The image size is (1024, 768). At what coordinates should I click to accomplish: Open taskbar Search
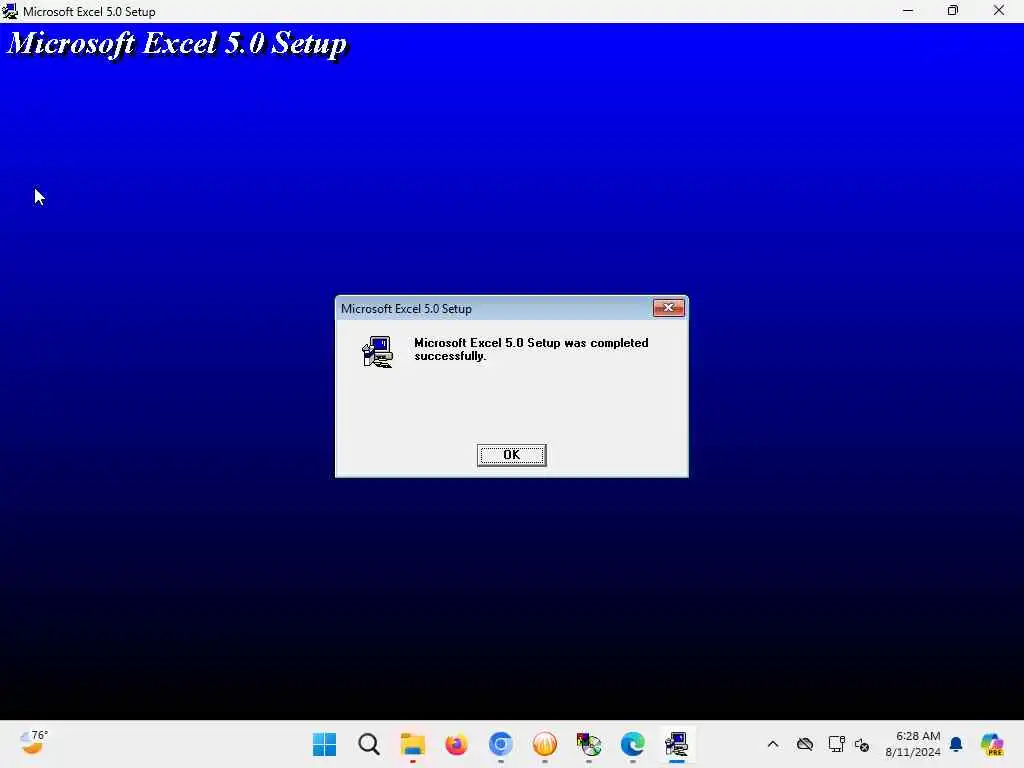coord(368,744)
